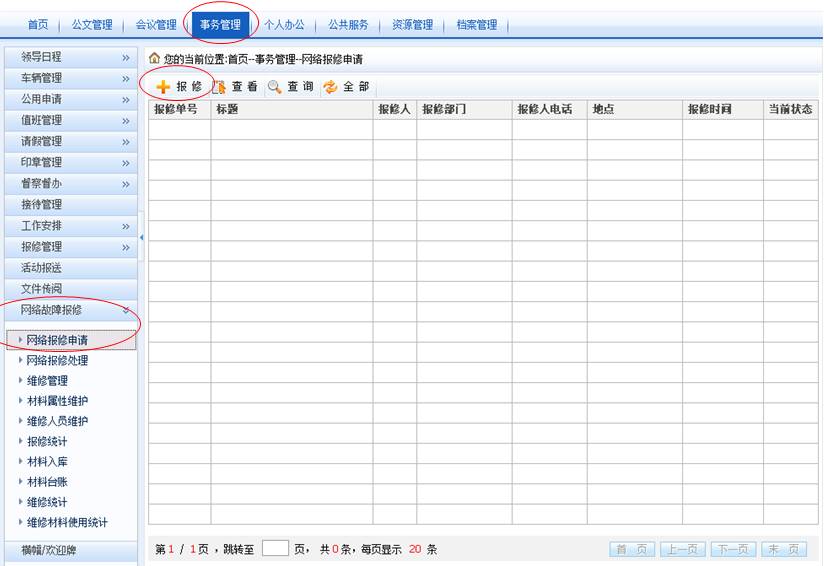
Task: Click the 当前状态 column header
Action: click(790, 109)
